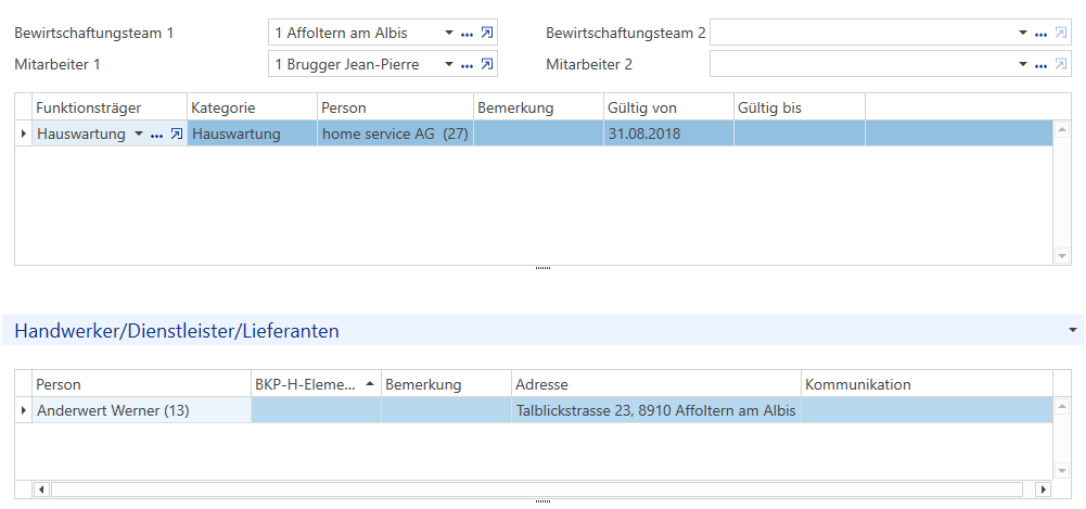This screenshot has height=509, width=1086.
Task: Collapse Handwerker/Dienstleister/Lieferanten section arrow
Action: pos(1073,330)
